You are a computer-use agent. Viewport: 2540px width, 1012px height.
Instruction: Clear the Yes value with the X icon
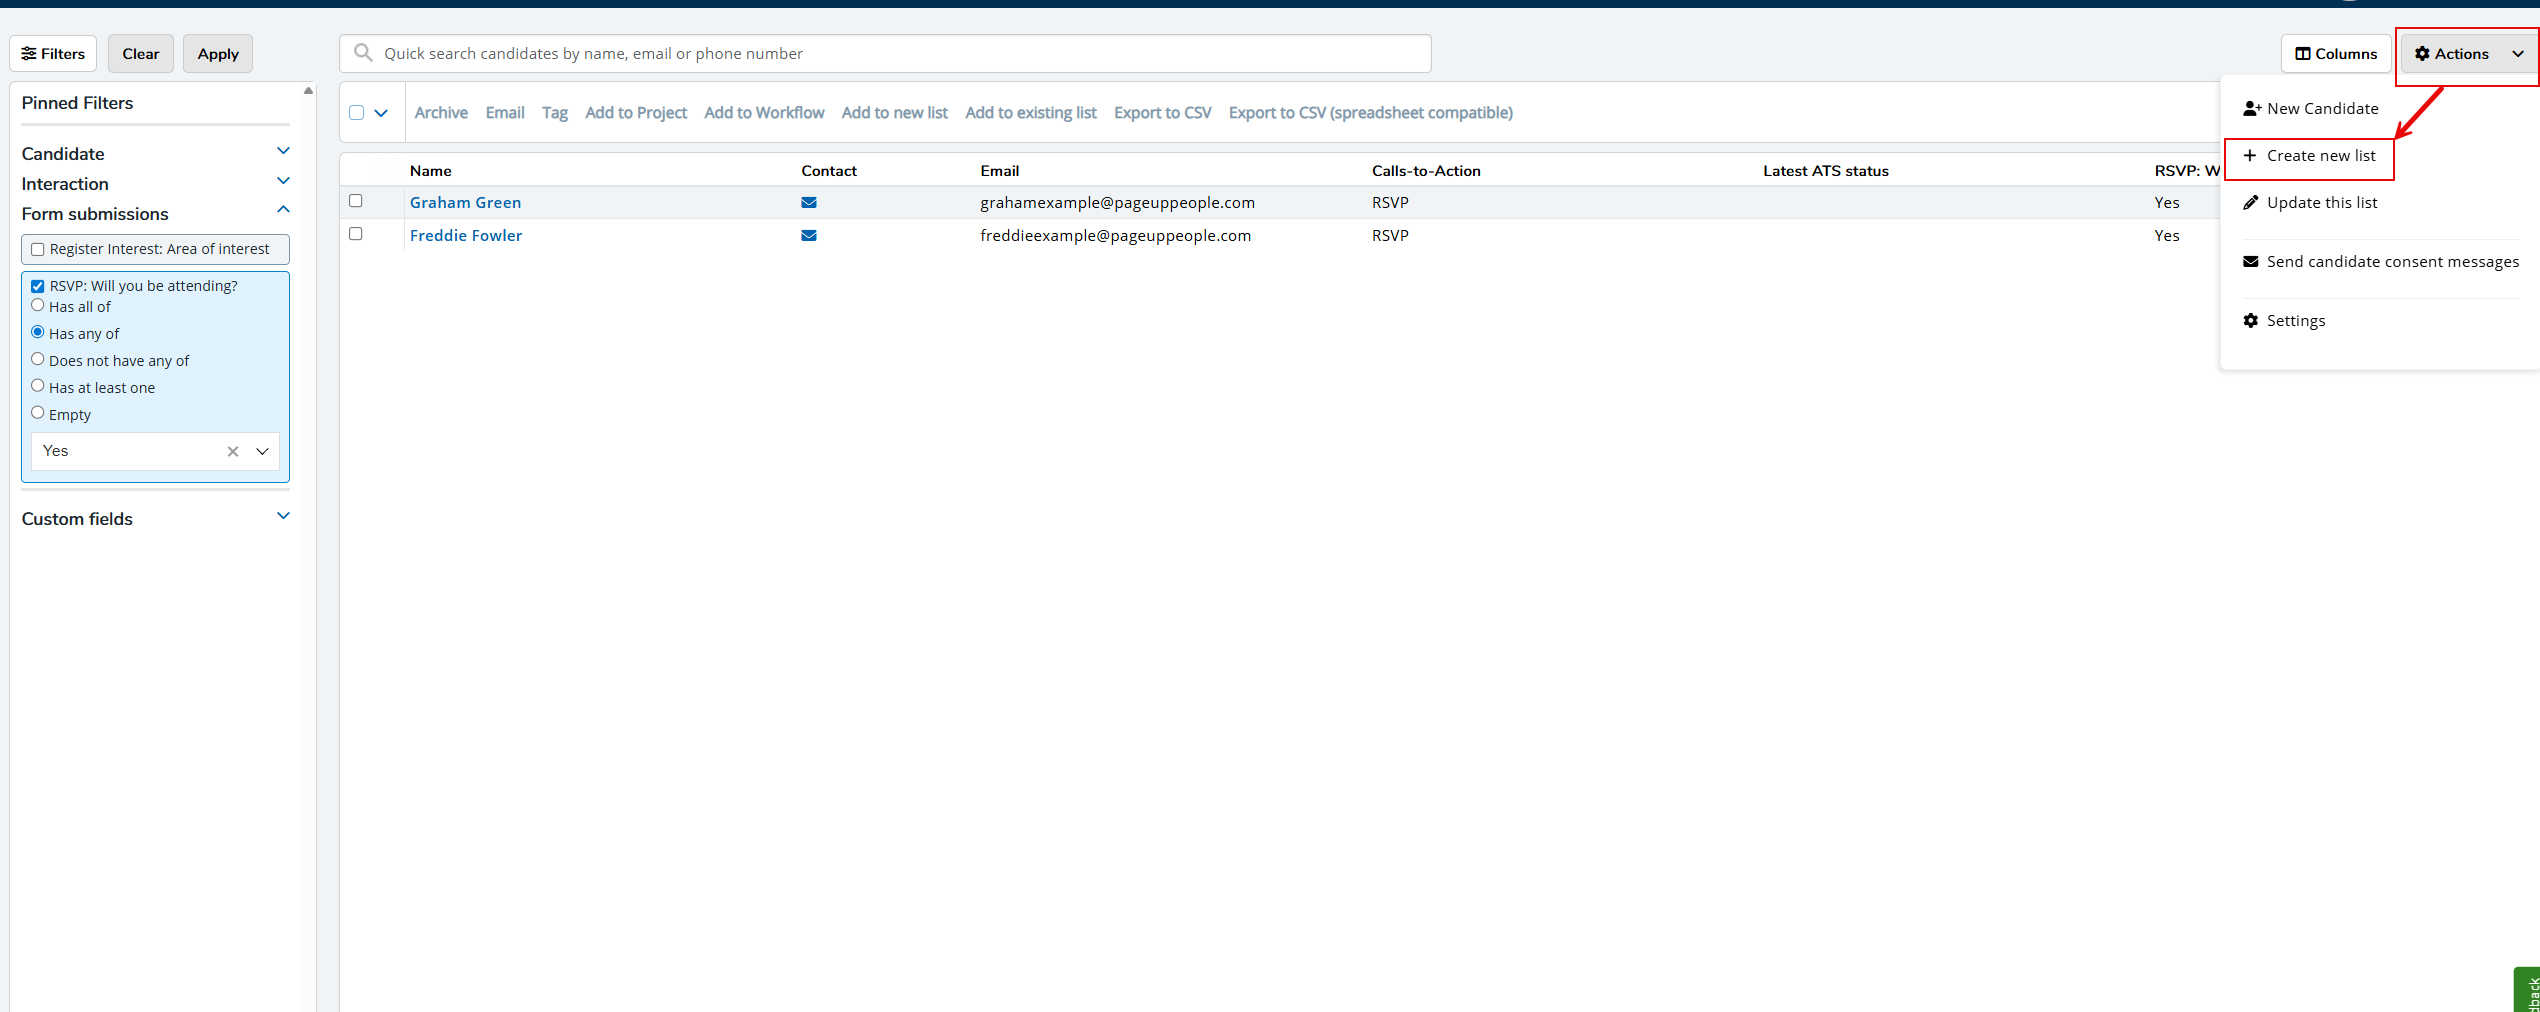pyautogui.click(x=233, y=452)
